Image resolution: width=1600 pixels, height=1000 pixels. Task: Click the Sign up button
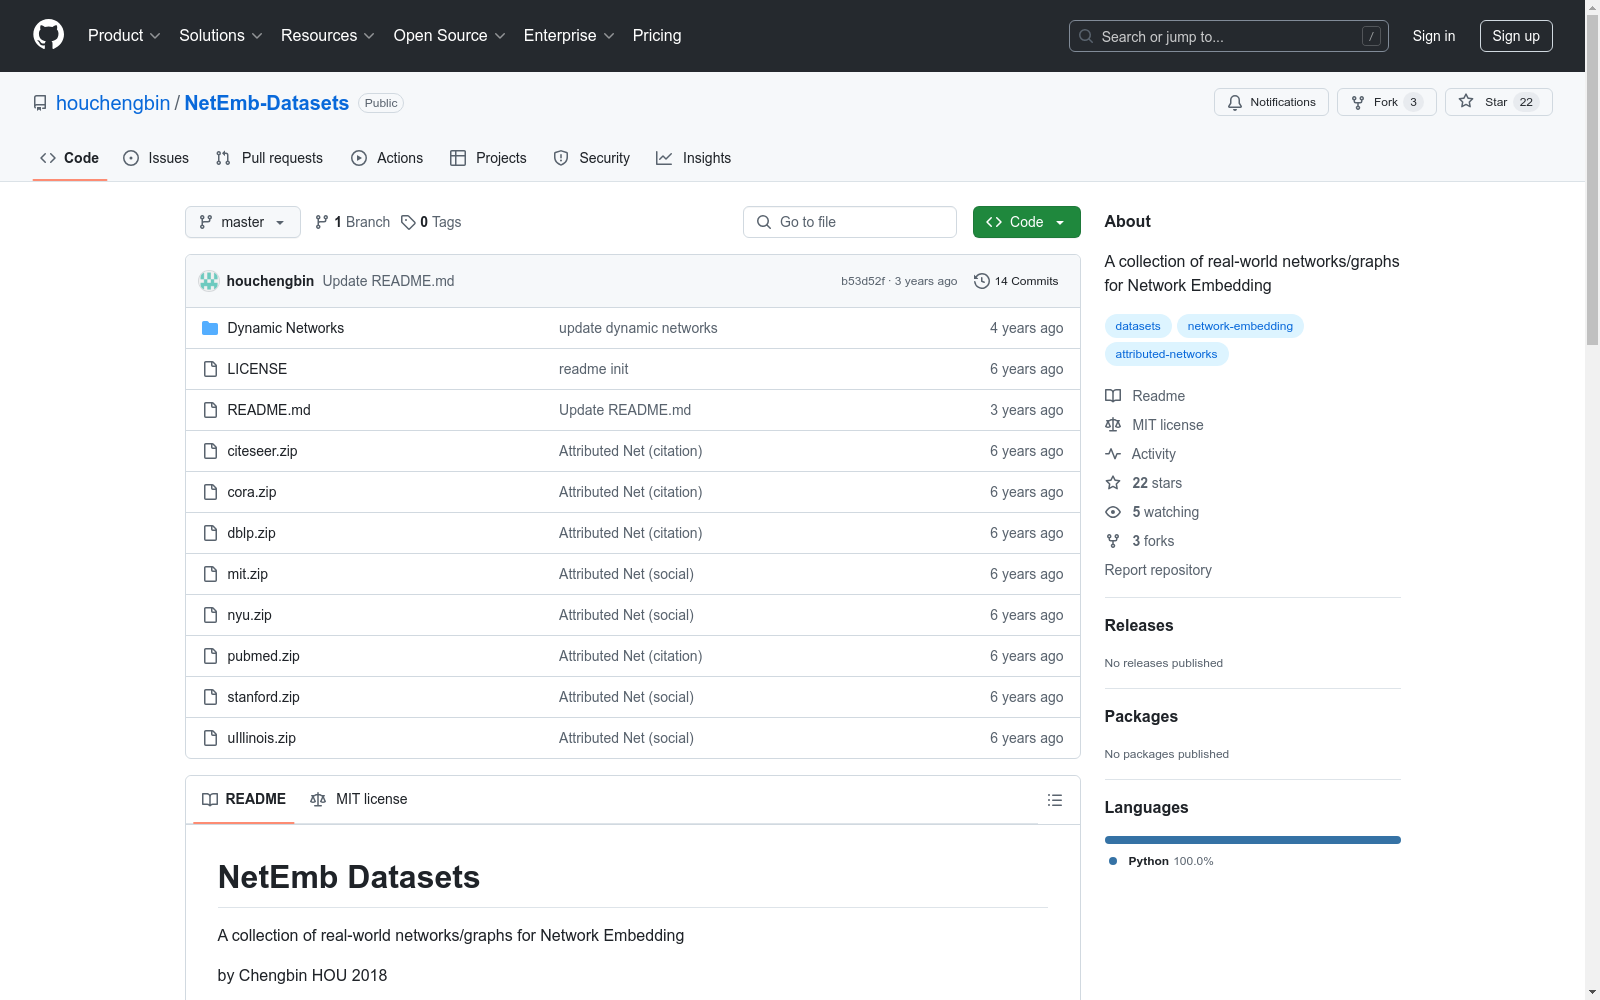tap(1516, 36)
